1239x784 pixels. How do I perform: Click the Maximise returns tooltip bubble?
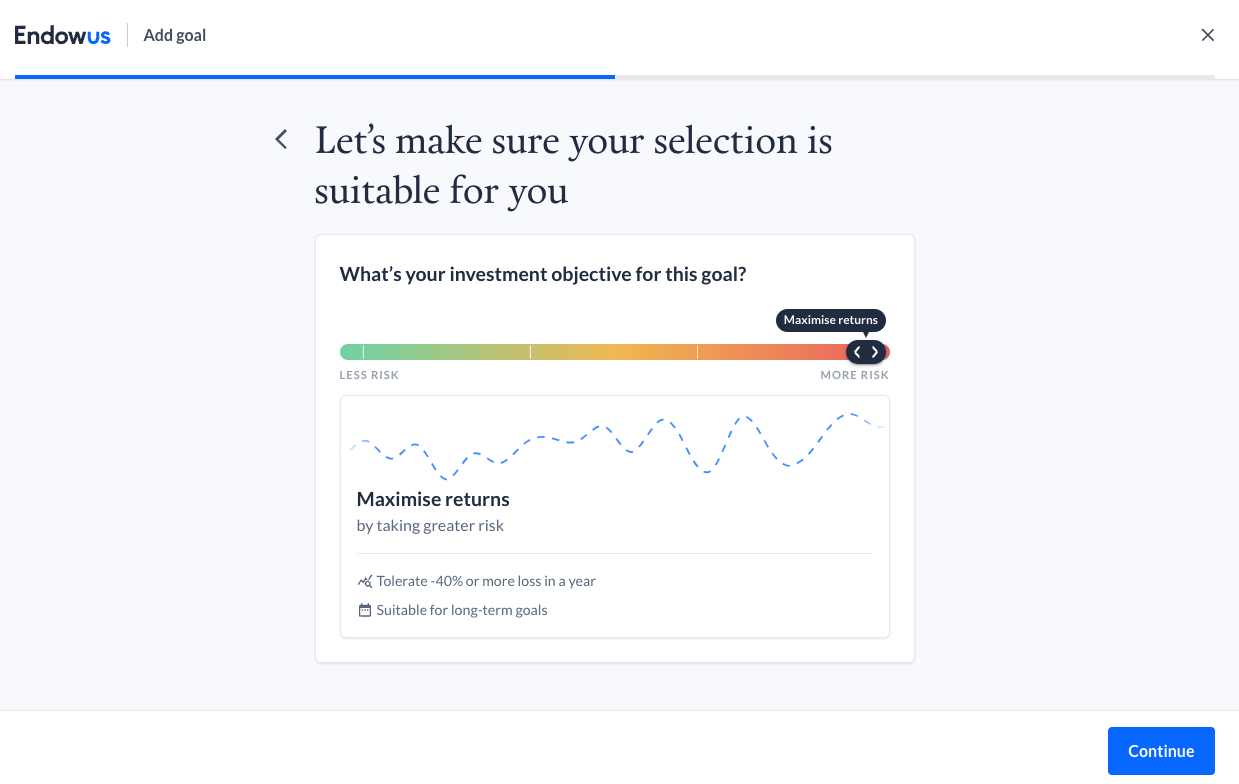click(x=831, y=320)
